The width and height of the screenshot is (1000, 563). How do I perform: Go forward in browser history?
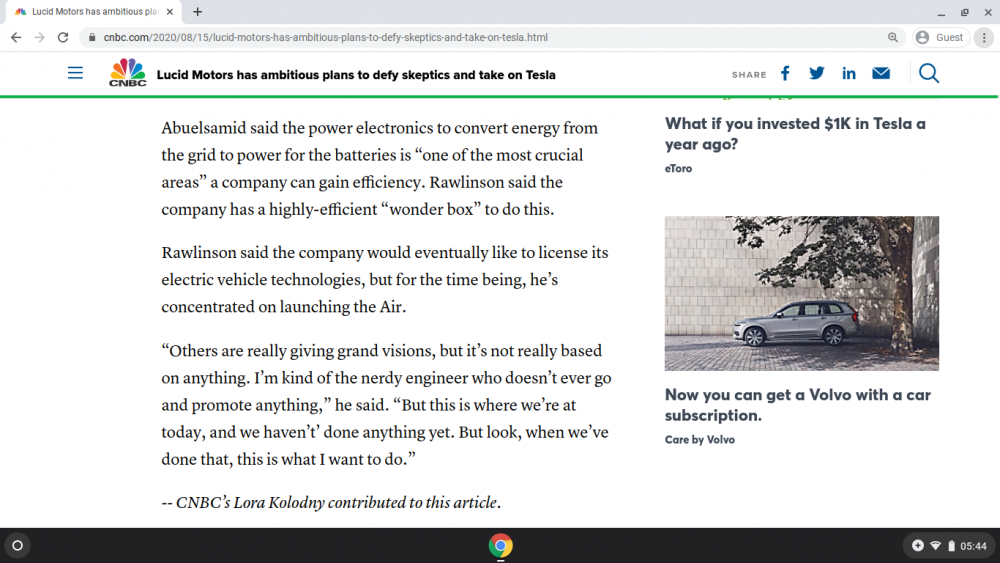(x=40, y=38)
